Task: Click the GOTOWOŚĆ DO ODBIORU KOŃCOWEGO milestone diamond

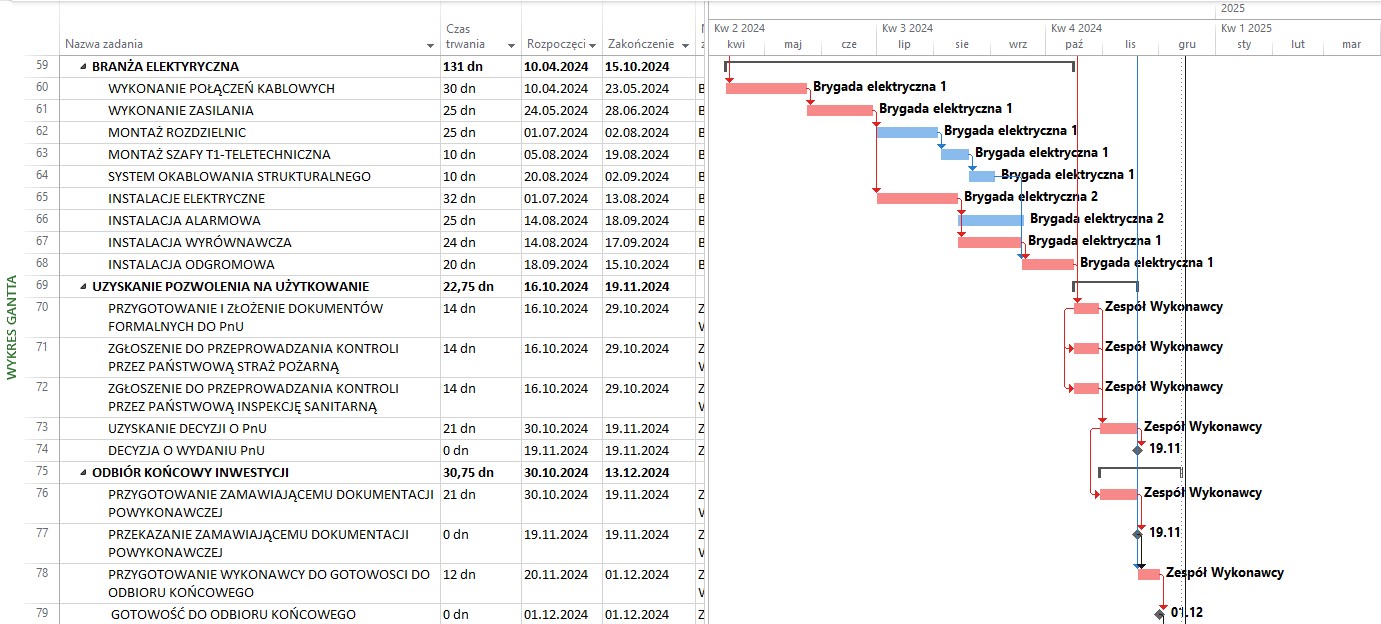Action: click(x=1162, y=613)
